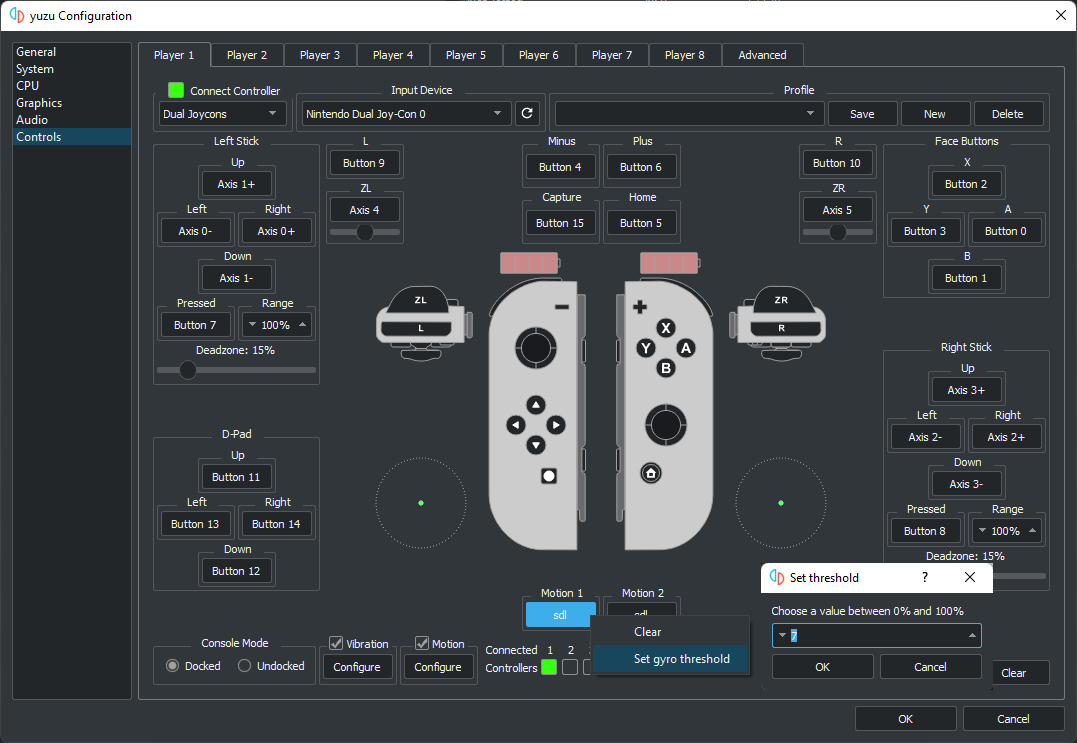Choose Clear from the Motion context menu
Image resolution: width=1077 pixels, height=743 pixels.
coord(670,632)
